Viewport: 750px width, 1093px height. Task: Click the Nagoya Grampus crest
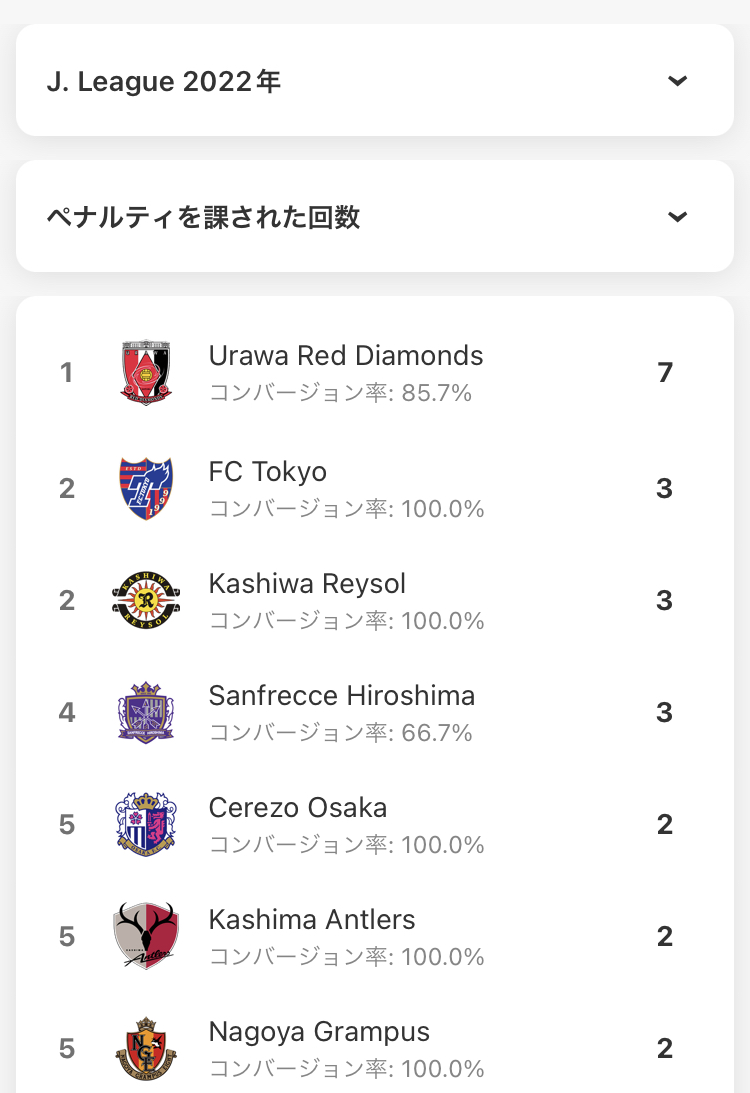coord(146,1048)
